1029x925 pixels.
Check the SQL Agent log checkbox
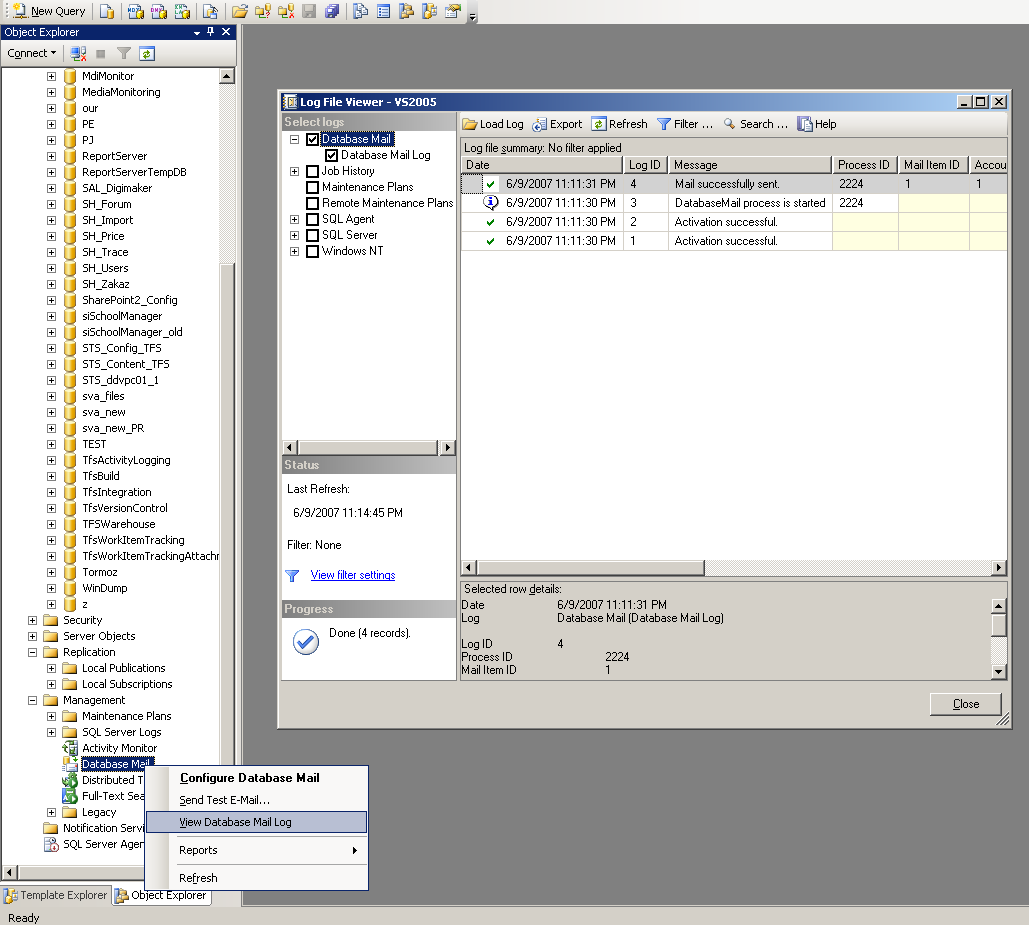312,219
